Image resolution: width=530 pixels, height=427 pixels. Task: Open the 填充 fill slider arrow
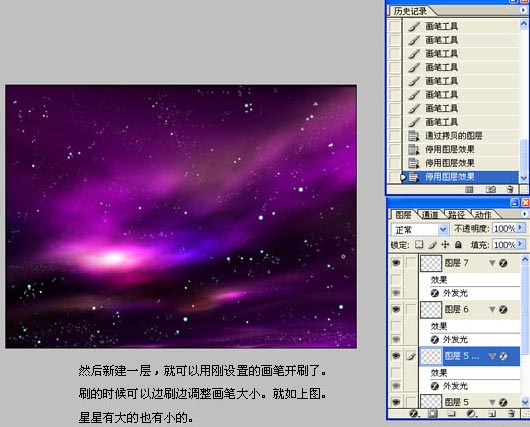[x=521, y=244]
